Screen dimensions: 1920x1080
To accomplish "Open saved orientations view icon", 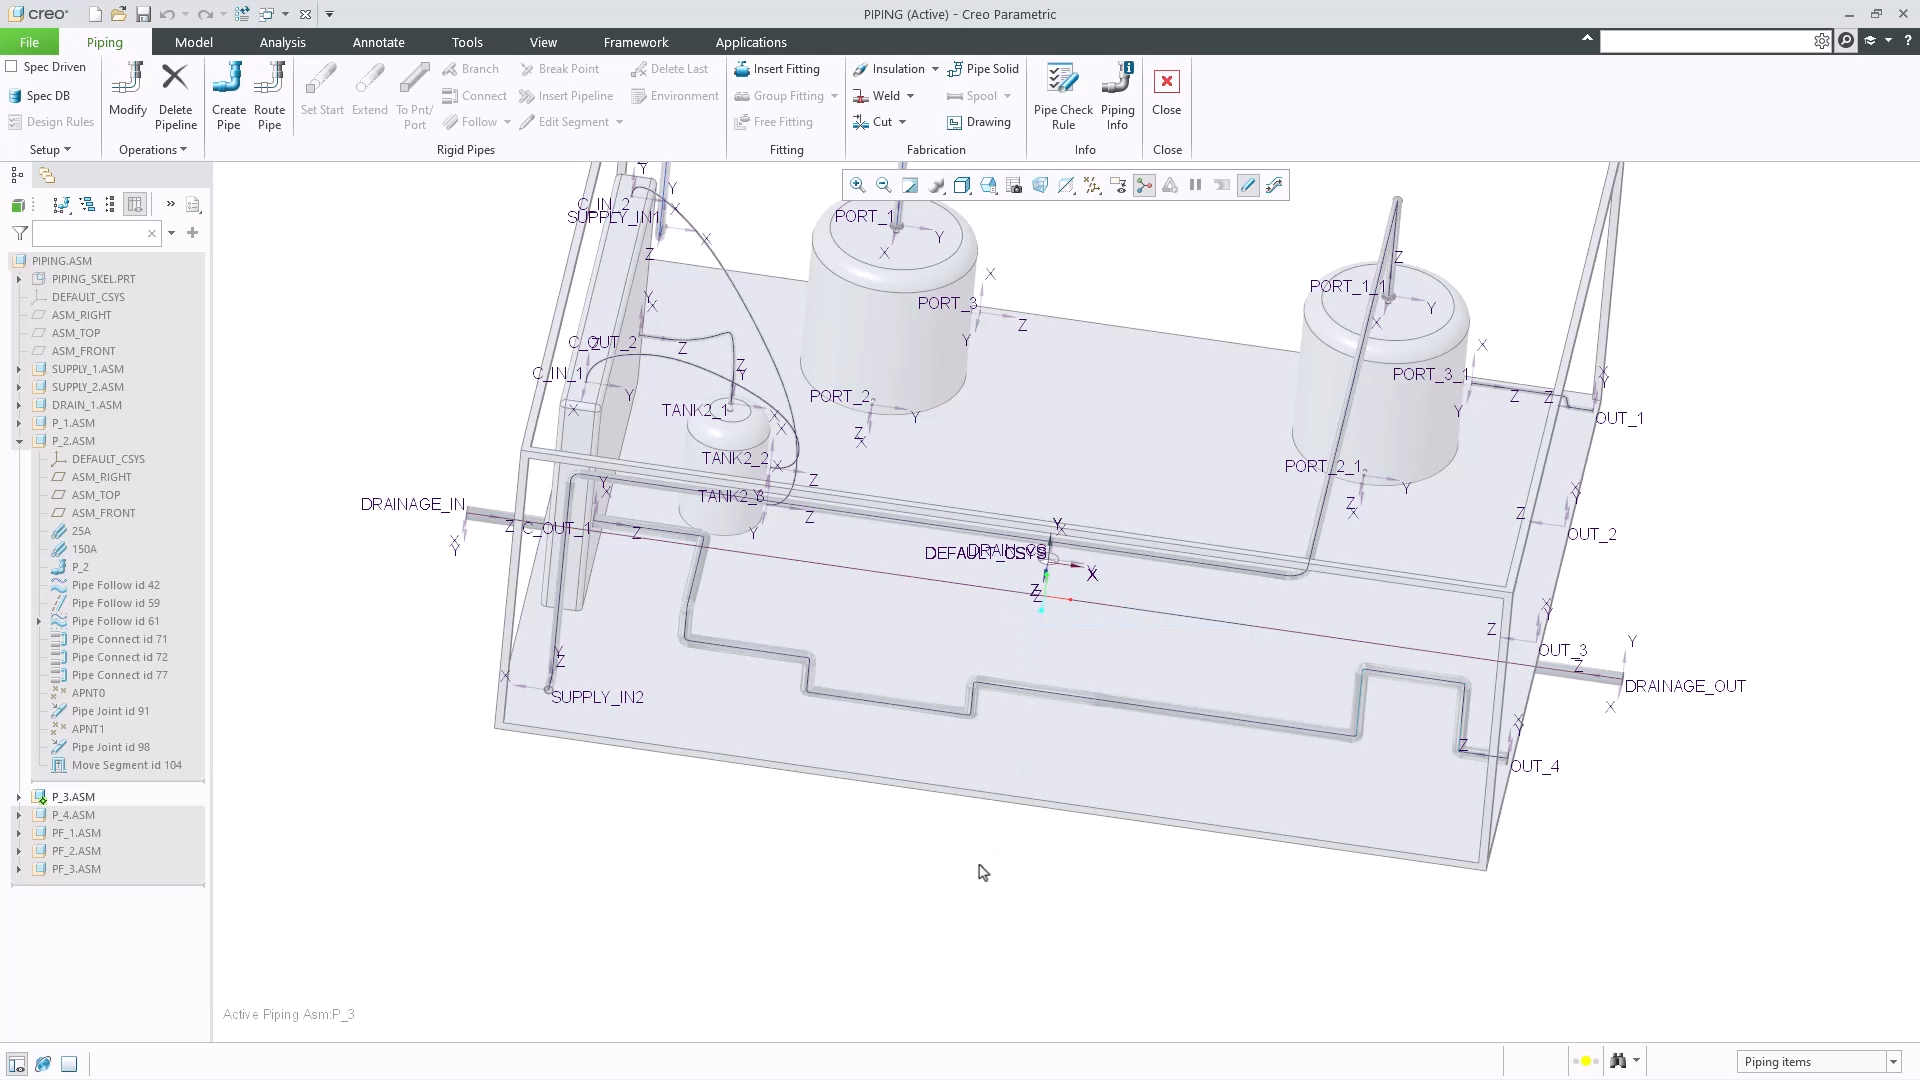I will pyautogui.click(x=988, y=185).
